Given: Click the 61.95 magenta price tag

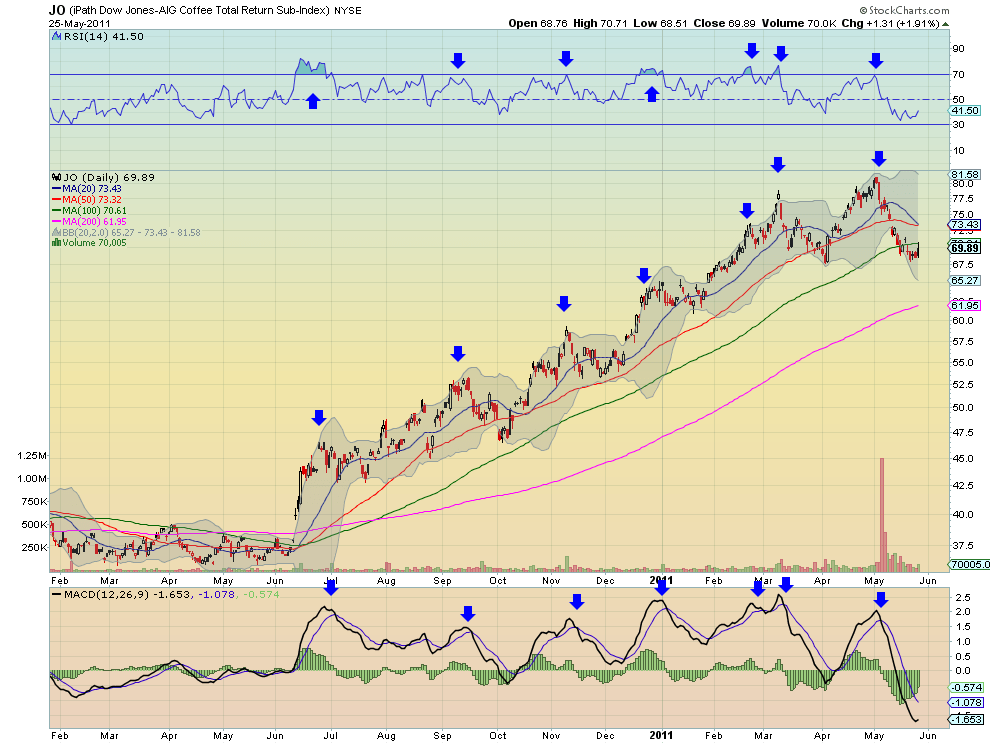Looking at the screenshot, I should 965,306.
